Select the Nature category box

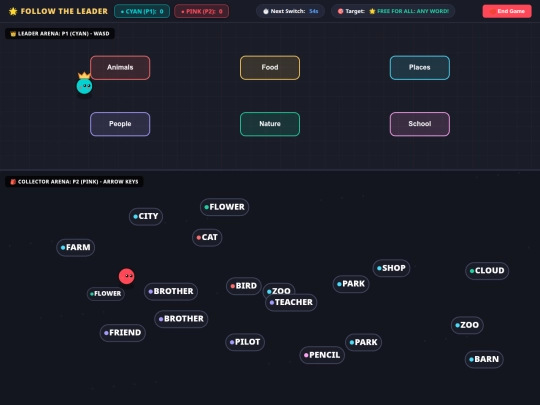click(270, 124)
